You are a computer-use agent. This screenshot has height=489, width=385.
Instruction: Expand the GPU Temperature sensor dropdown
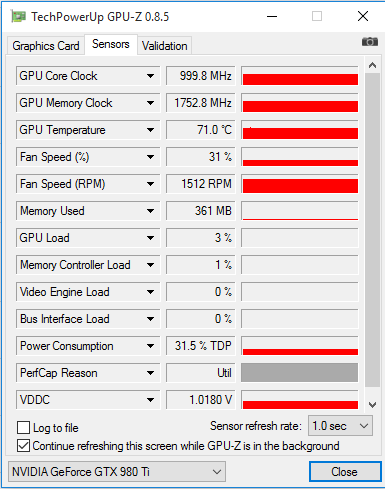tap(150, 130)
